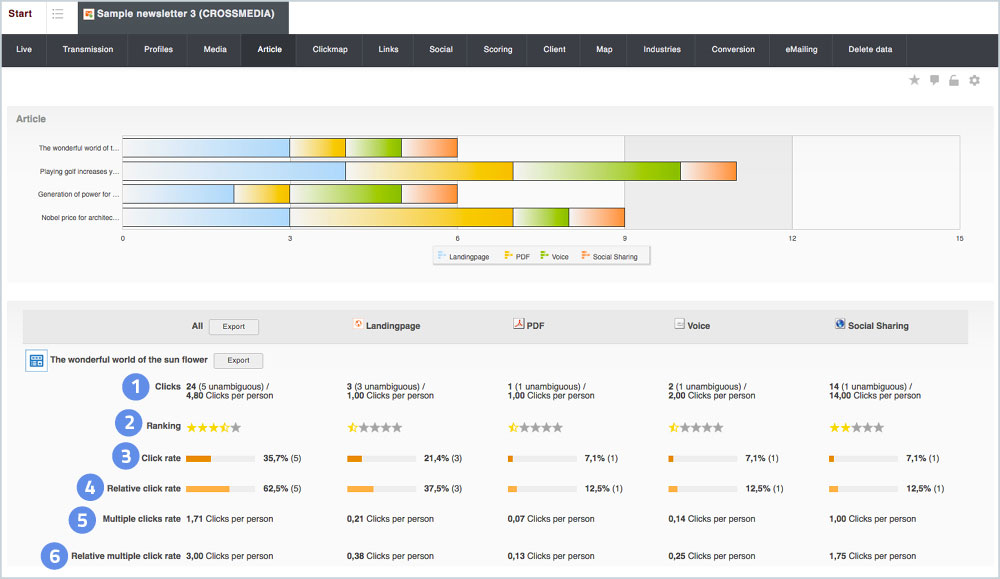
Task: Toggle Landingpage series in chart legend
Action: pyautogui.click(x=463, y=256)
